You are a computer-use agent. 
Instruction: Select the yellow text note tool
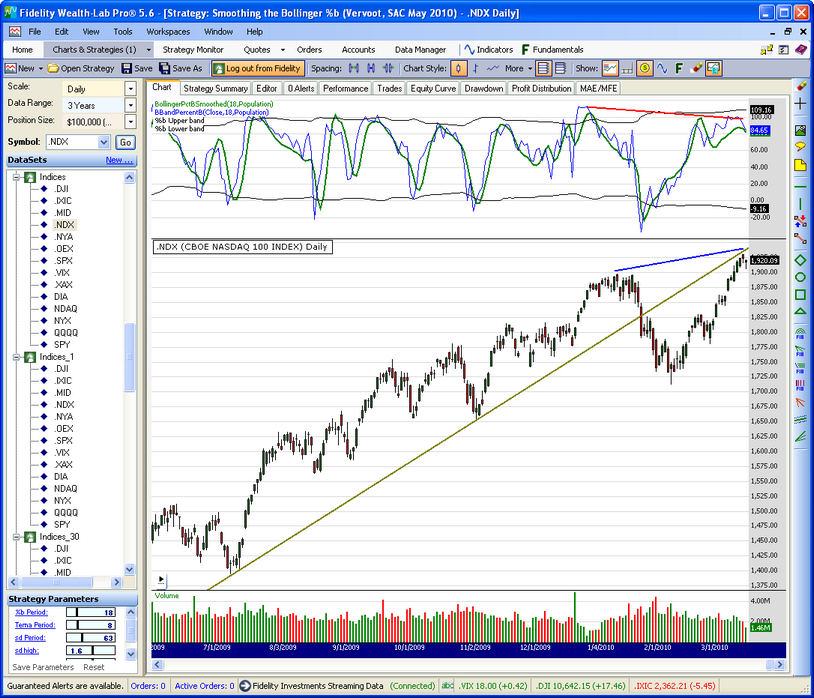click(800, 164)
